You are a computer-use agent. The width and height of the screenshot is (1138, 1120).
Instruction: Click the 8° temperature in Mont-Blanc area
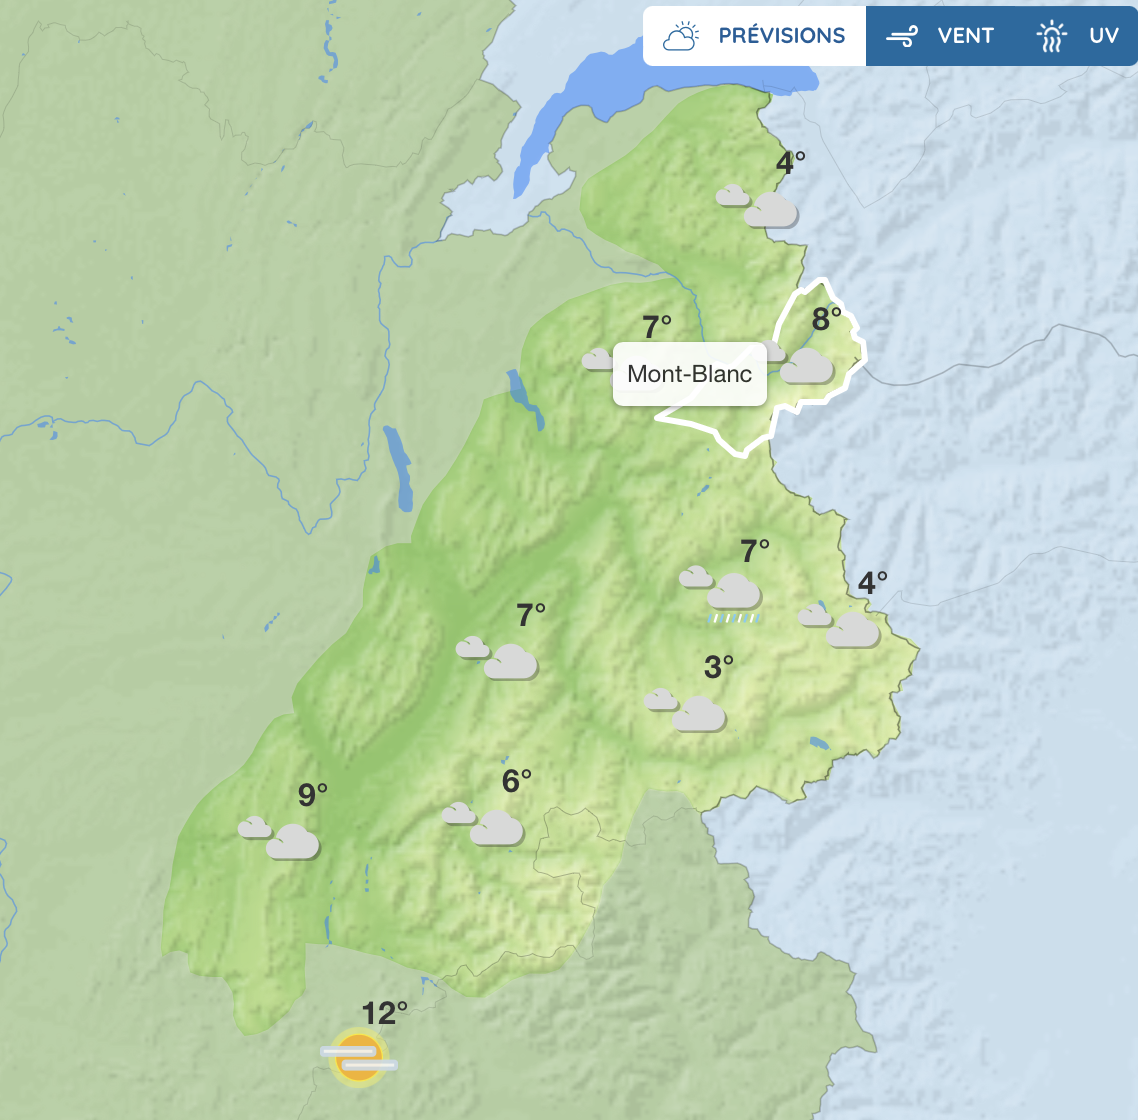[x=826, y=319]
